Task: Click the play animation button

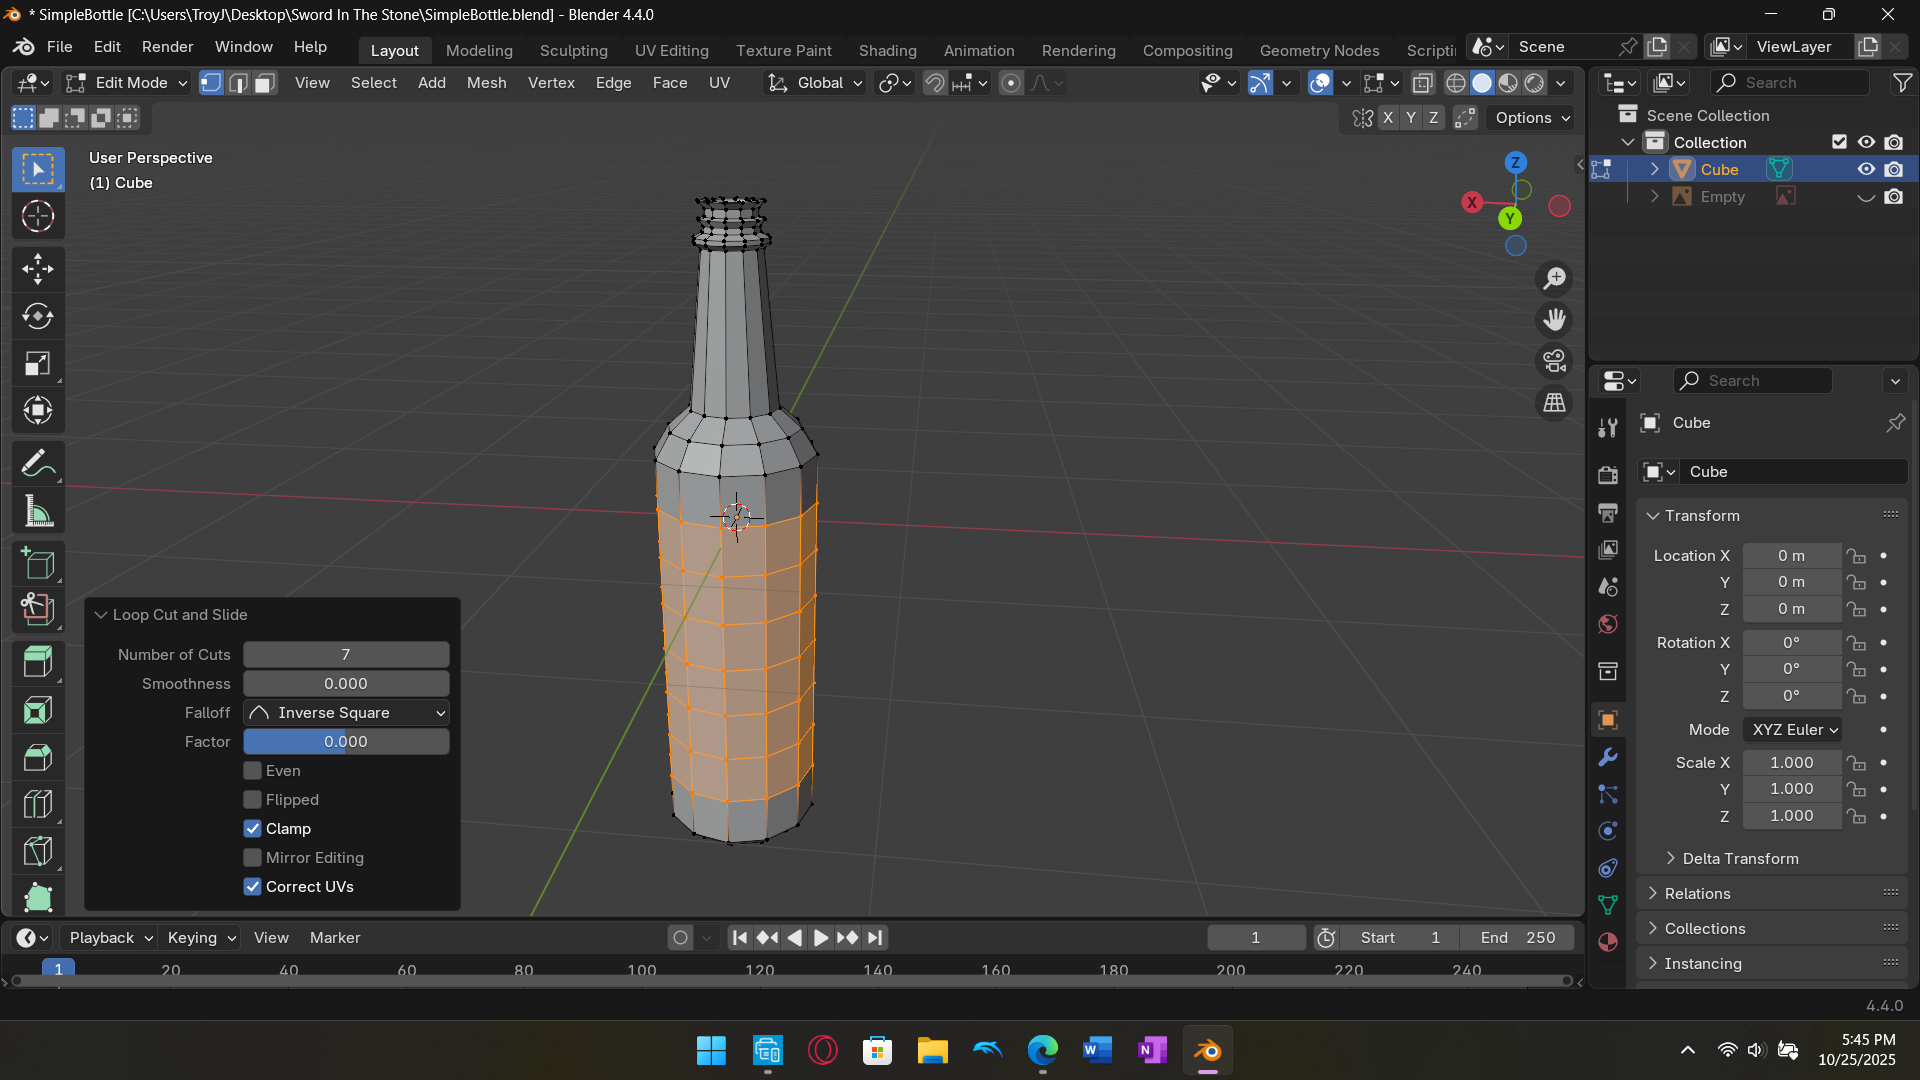Action: [820, 938]
